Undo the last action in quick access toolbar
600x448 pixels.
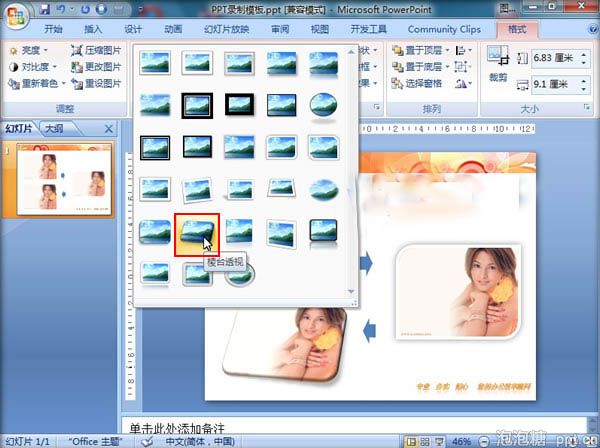[61, 9]
